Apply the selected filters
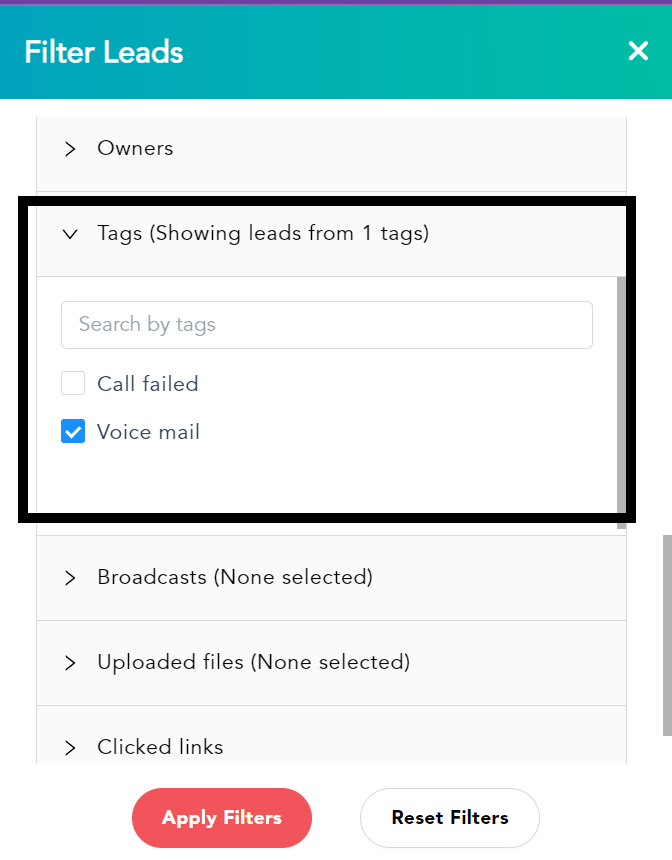The height and width of the screenshot is (860, 672). (222, 818)
